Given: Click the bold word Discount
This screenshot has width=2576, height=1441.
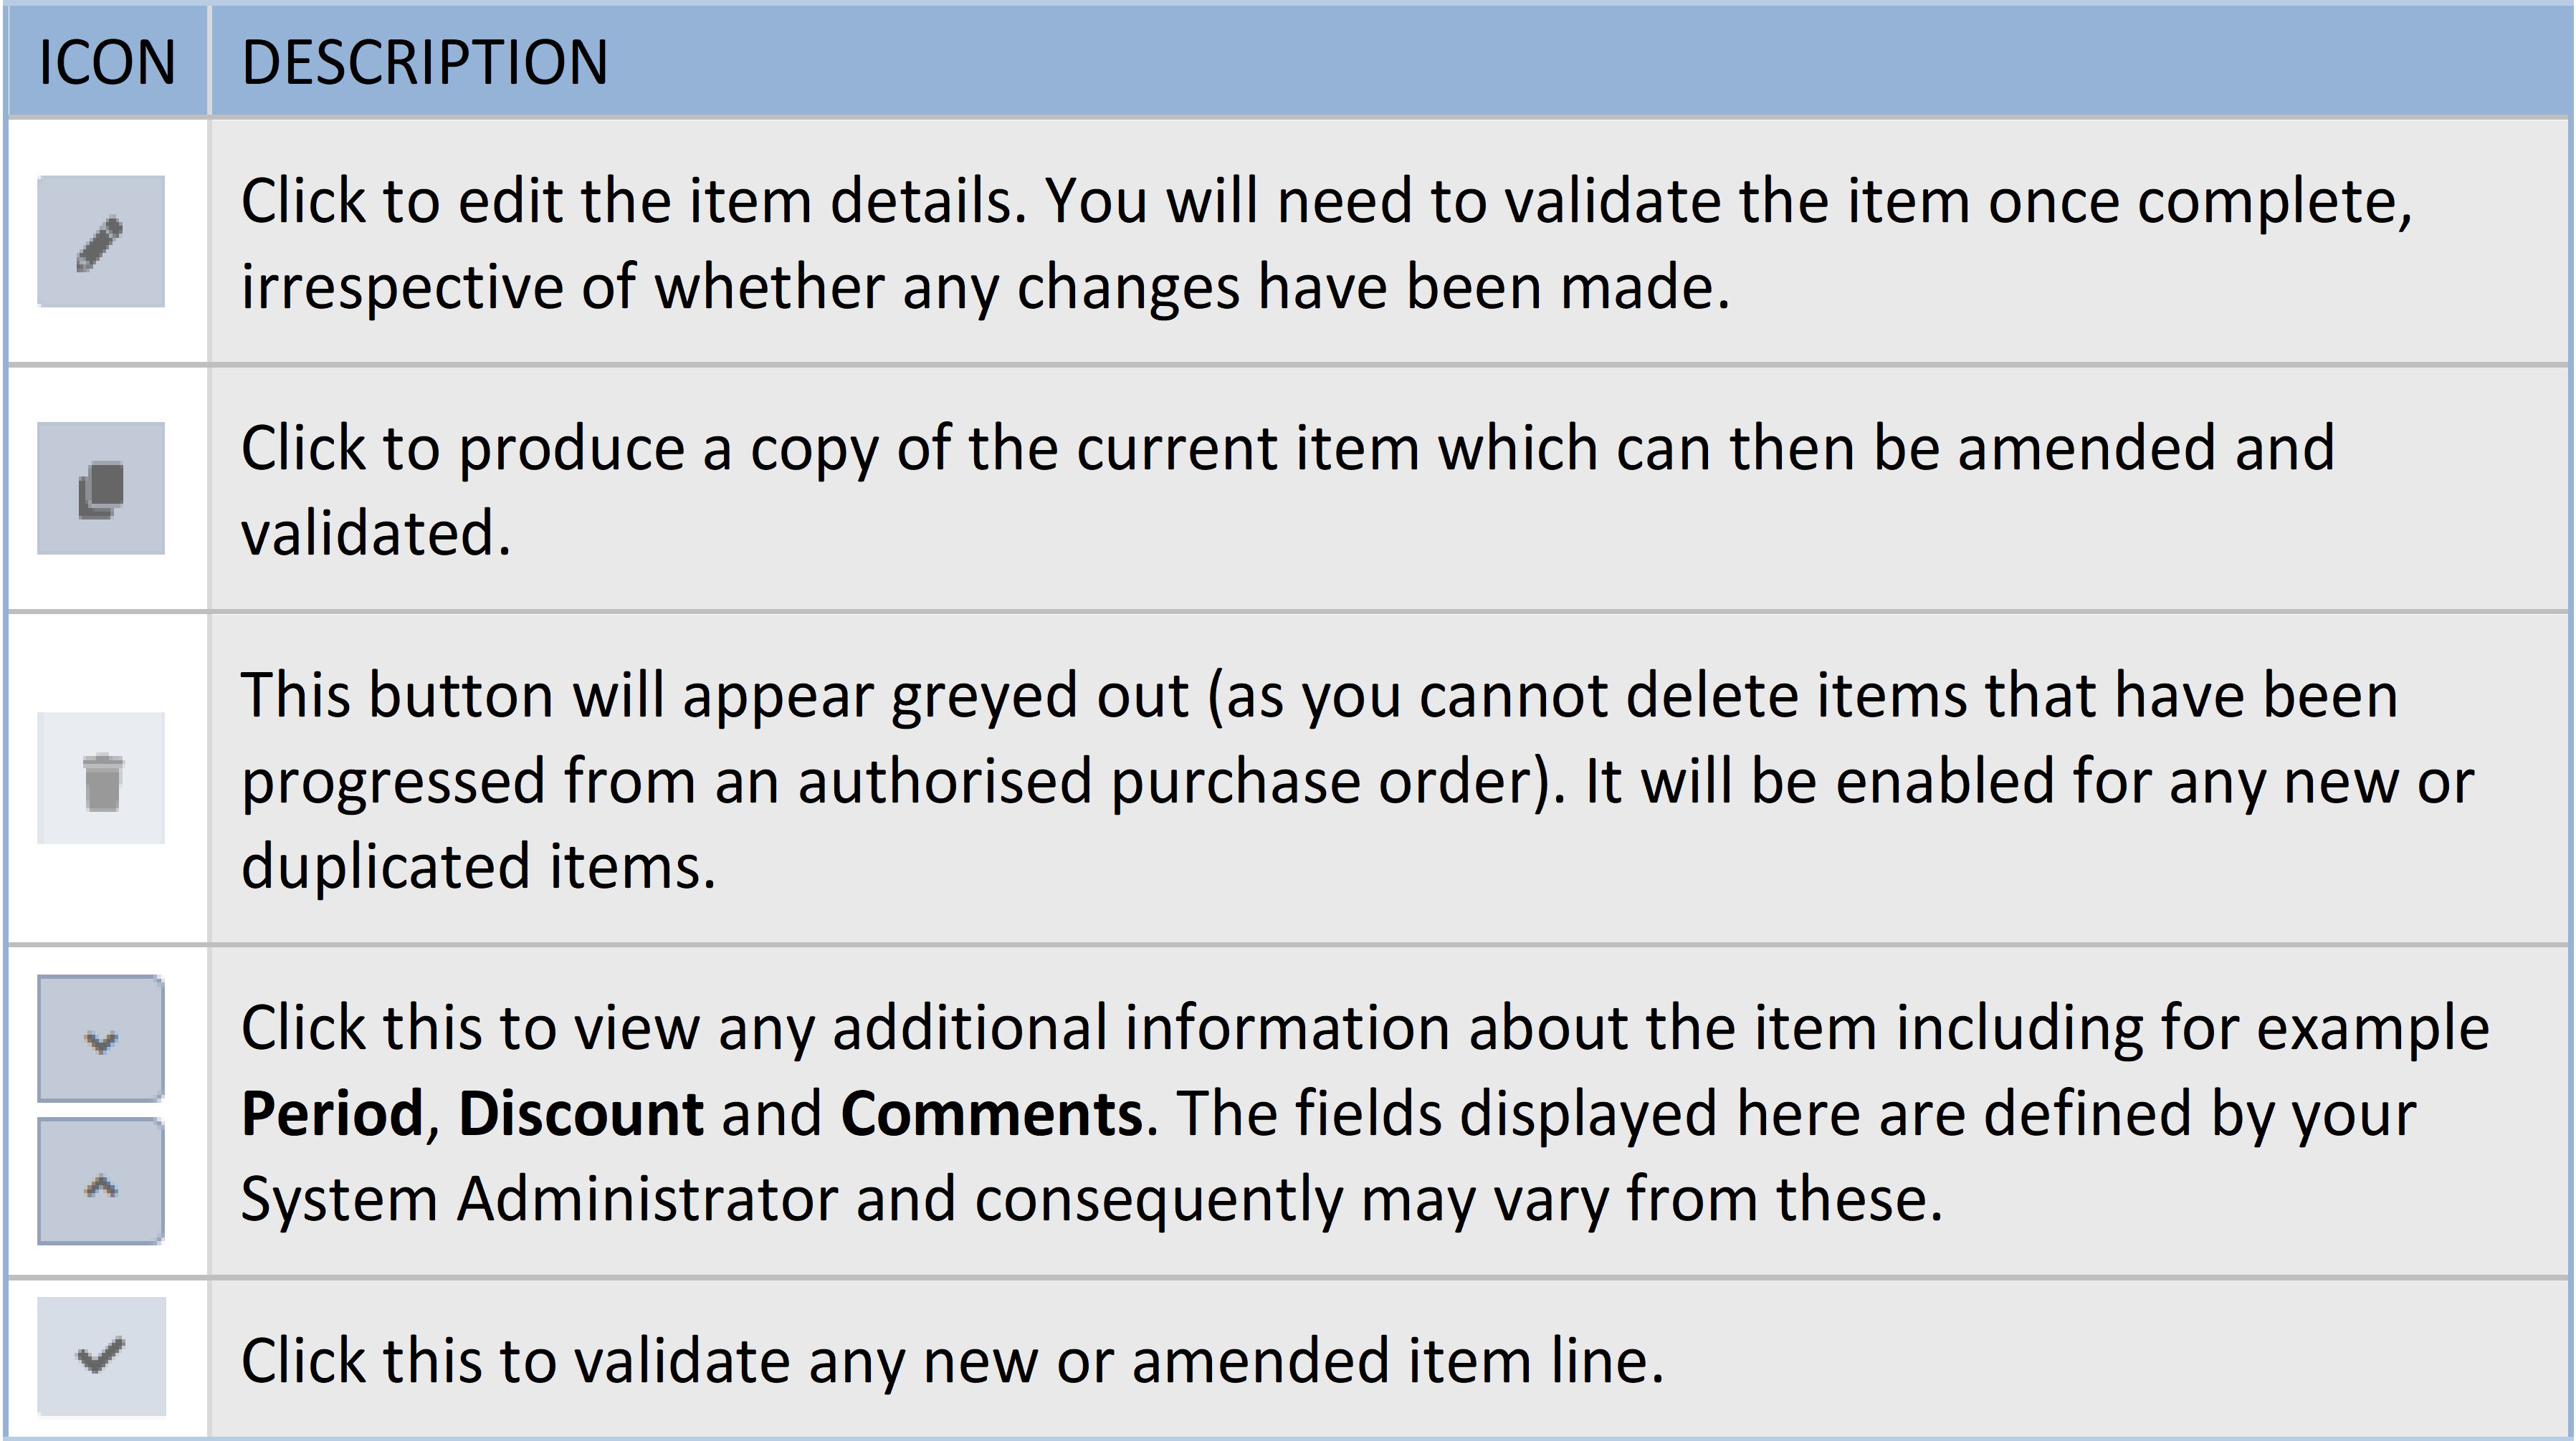Looking at the screenshot, I should click(581, 1114).
